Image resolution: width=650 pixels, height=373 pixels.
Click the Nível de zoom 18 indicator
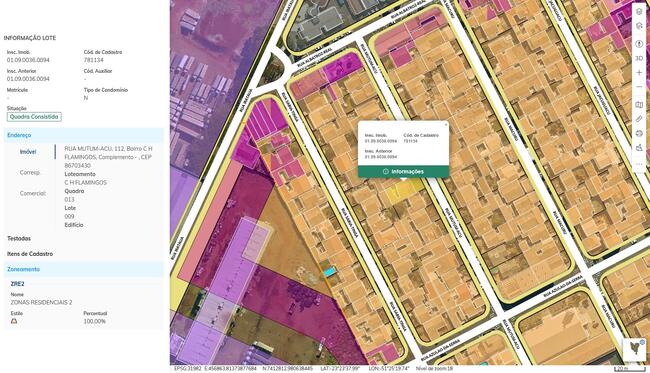click(434, 368)
